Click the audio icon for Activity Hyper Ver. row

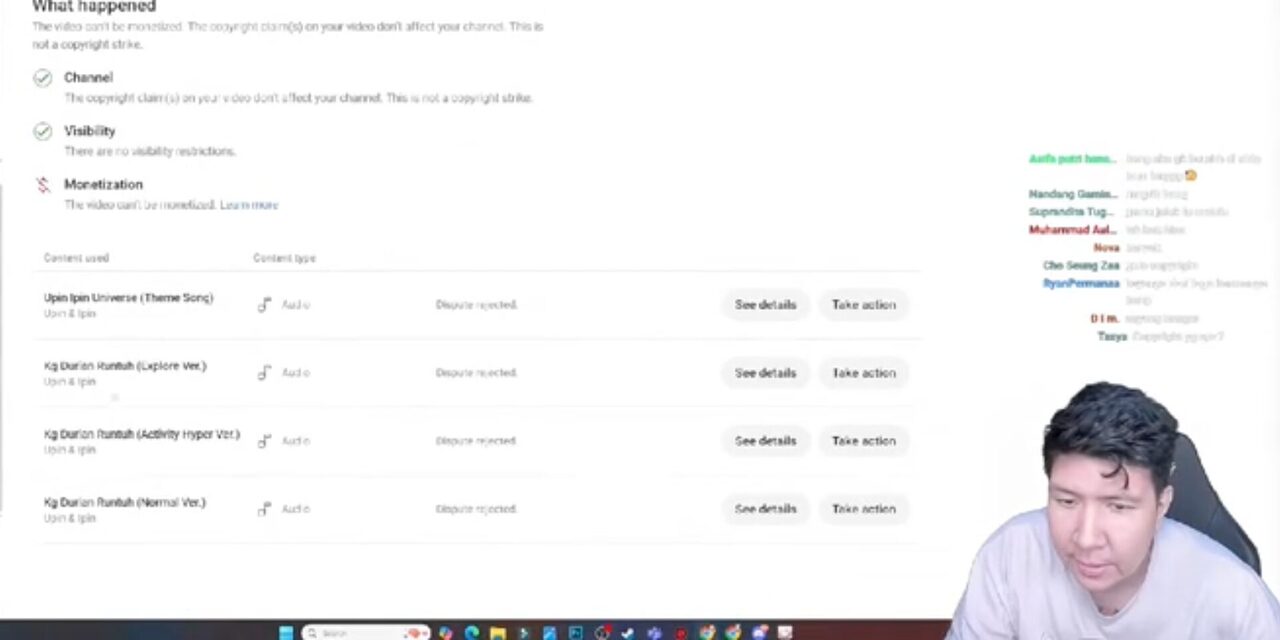coord(264,441)
